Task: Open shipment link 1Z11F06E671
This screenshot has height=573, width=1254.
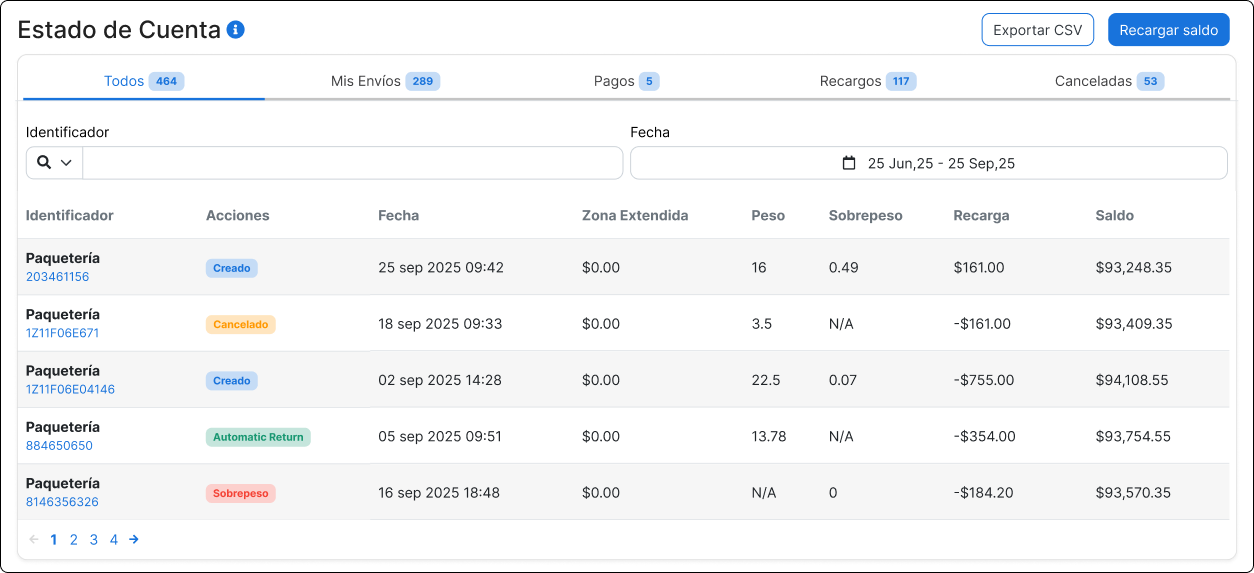Action: (62, 333)
